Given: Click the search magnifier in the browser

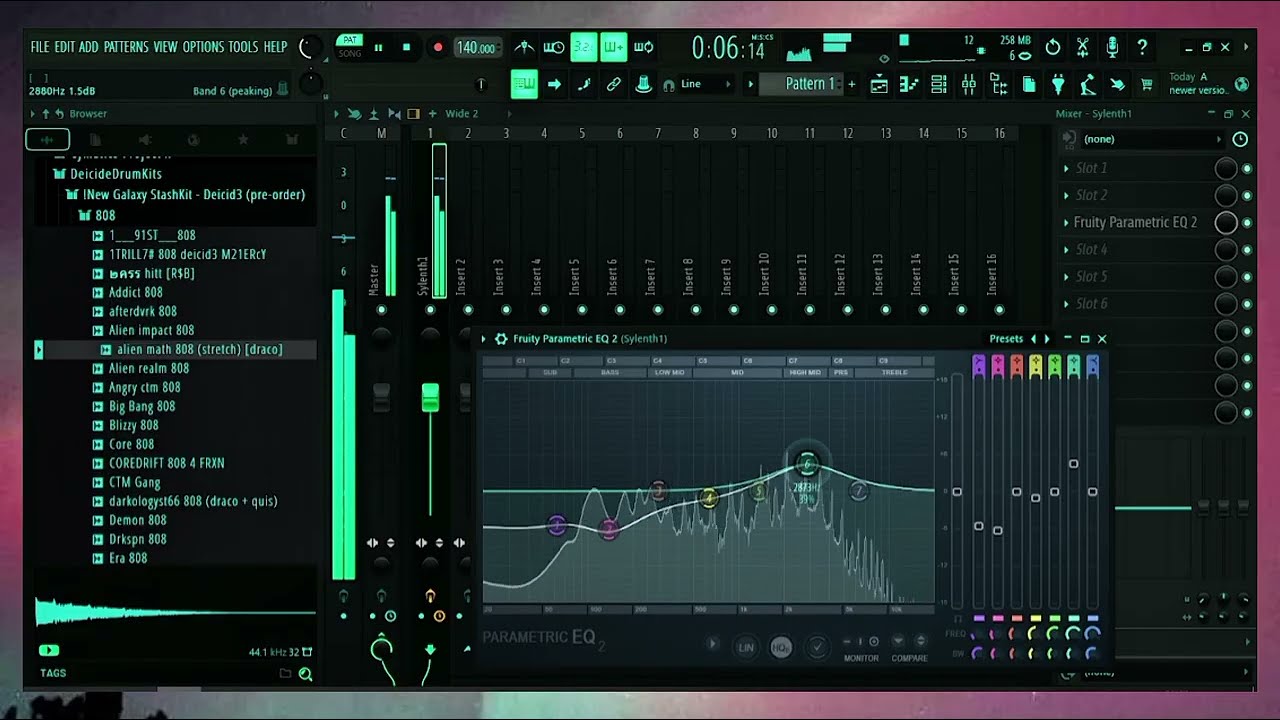Looking at the screenshot, I should coord(305,674).
